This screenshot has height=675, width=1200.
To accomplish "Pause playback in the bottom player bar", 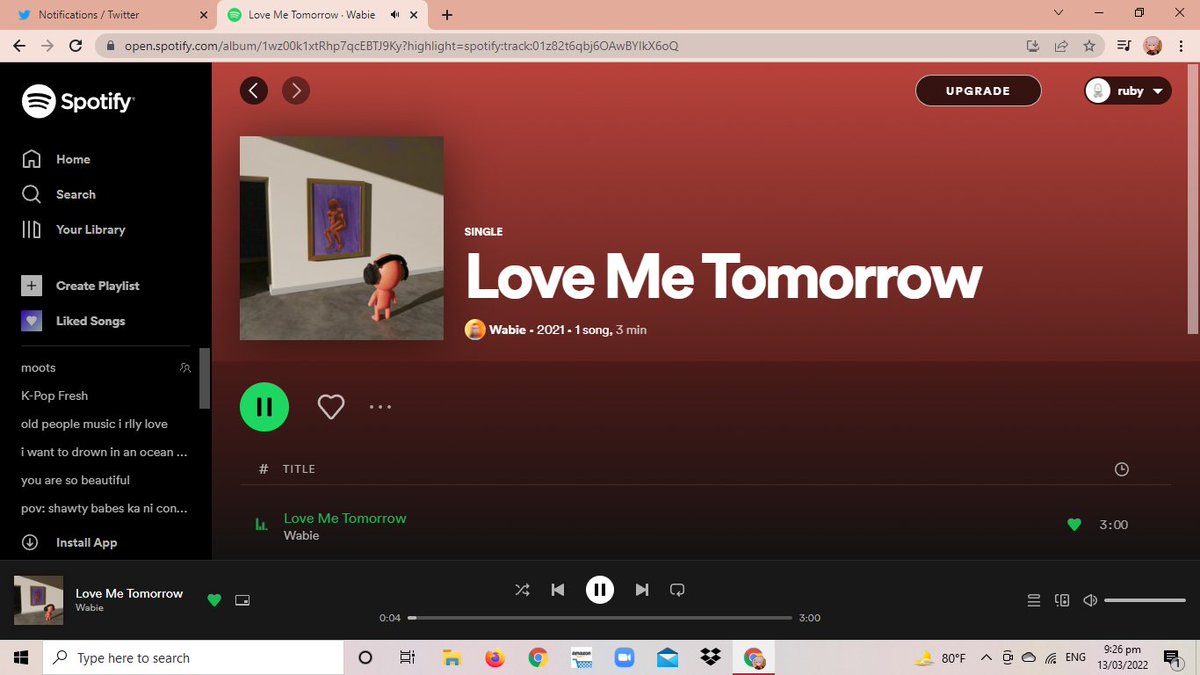I will (599, 590).
